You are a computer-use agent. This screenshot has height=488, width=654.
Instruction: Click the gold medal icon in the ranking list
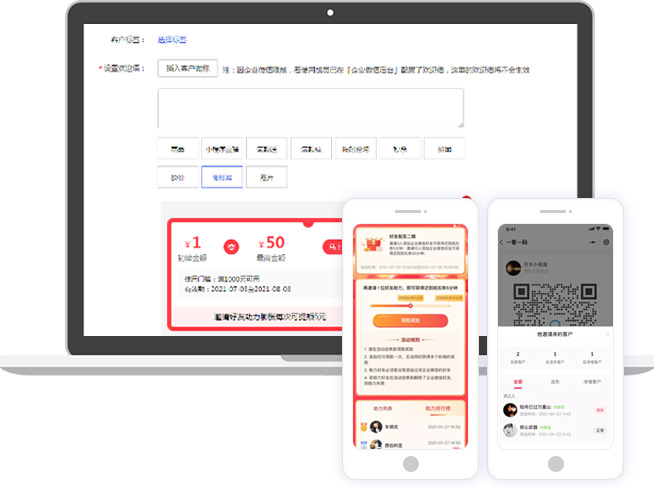pyautogui.click(x=363, y=425)
